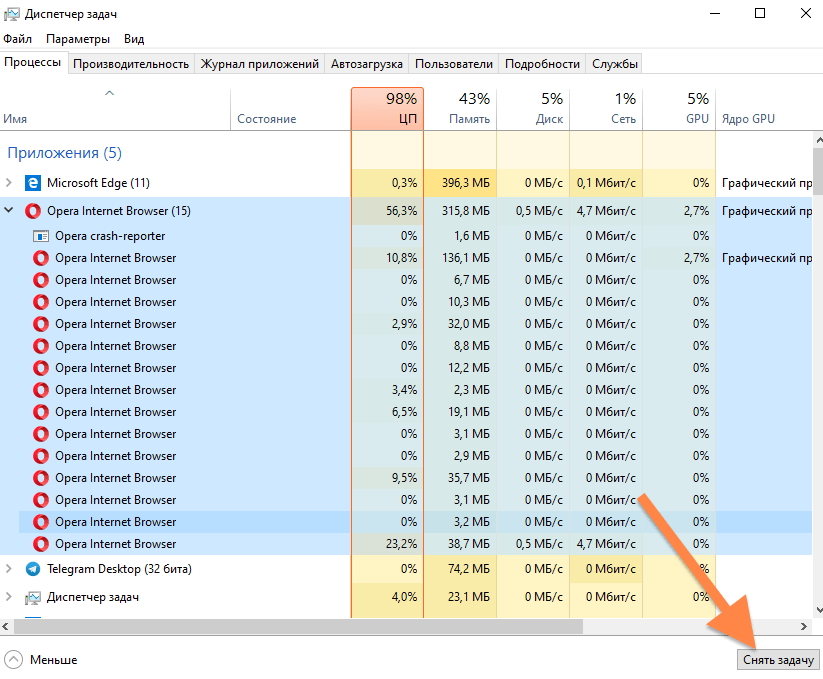Select the Opera process using 6,5% CPU
The image size is (823, 679).
point(406,412)
